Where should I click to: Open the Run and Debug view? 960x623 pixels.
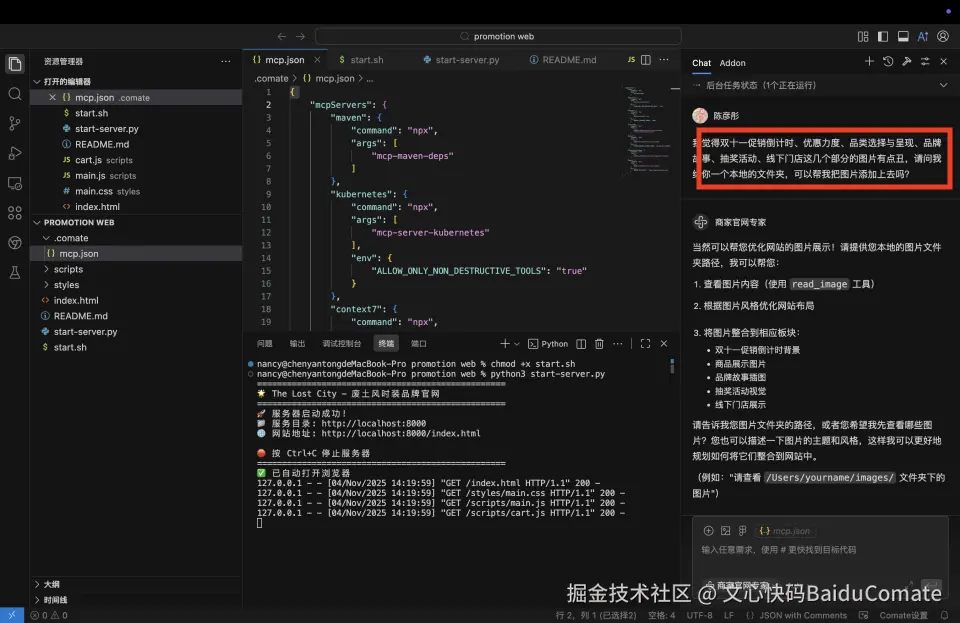[15, 154]
